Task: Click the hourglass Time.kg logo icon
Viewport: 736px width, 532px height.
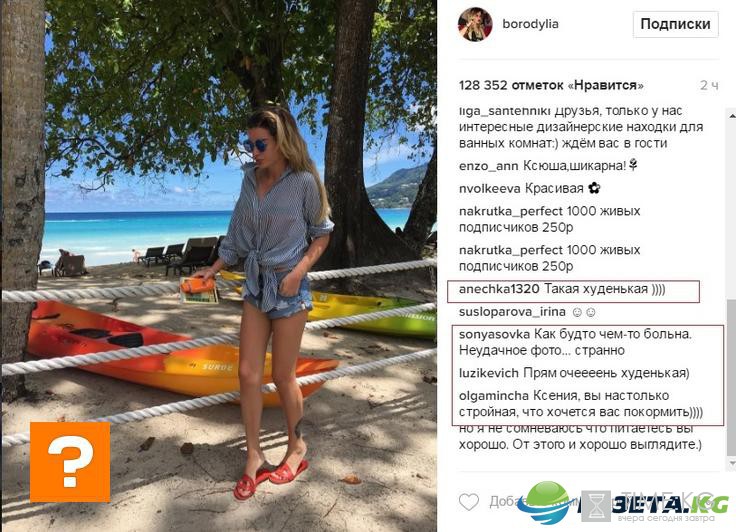Action: (x=596, y=506)
